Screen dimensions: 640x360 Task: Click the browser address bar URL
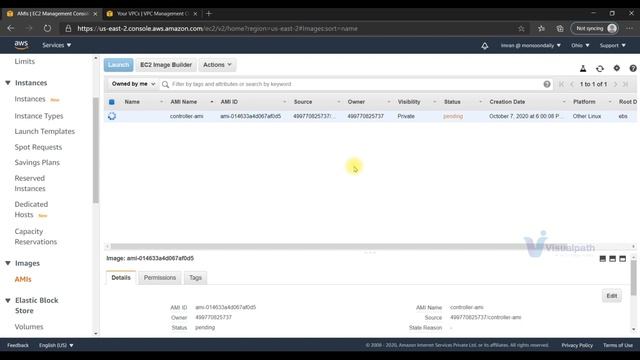[x=217, y=29]
